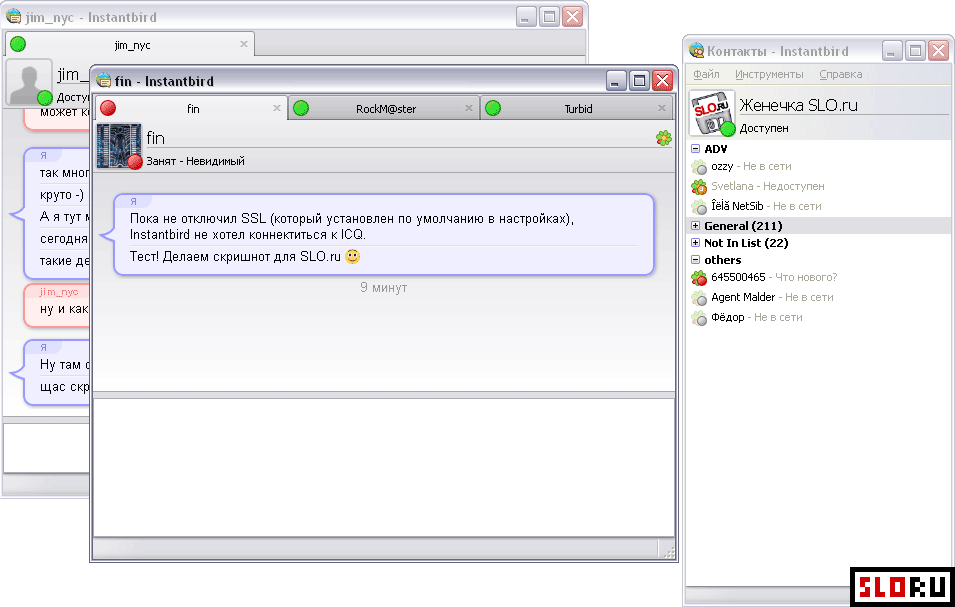Close the fin conversation tab

(277, 108)
